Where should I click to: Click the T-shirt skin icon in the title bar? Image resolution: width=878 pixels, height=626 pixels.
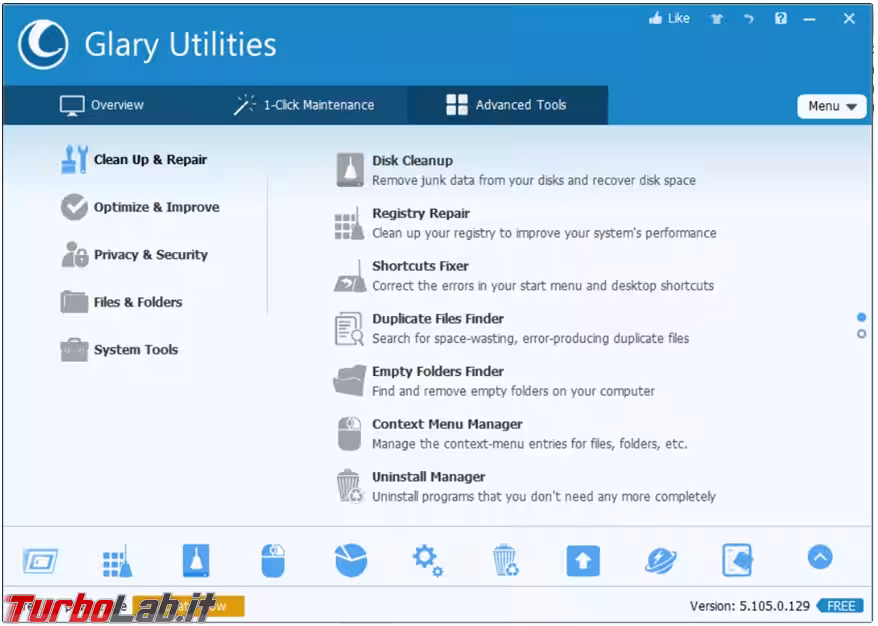coord(716,19)
